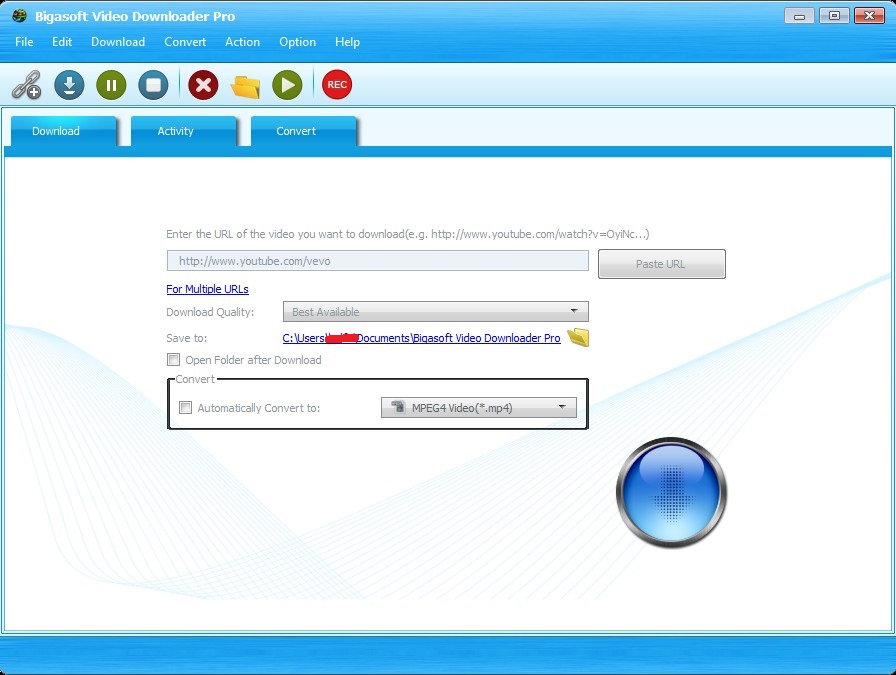Open the Download menu
The image size is (896, 675).
point(118,42)
